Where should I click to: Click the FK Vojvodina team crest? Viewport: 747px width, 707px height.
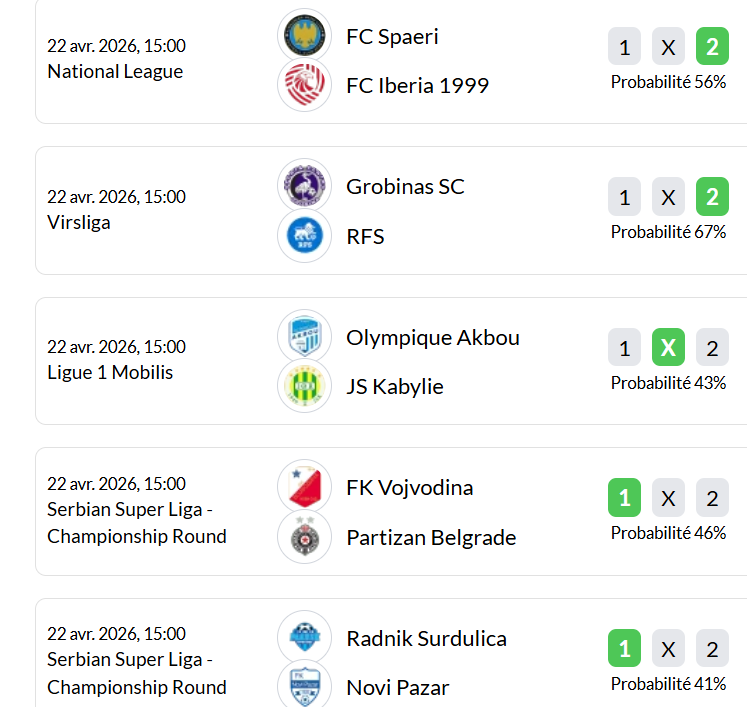(304, 487)
